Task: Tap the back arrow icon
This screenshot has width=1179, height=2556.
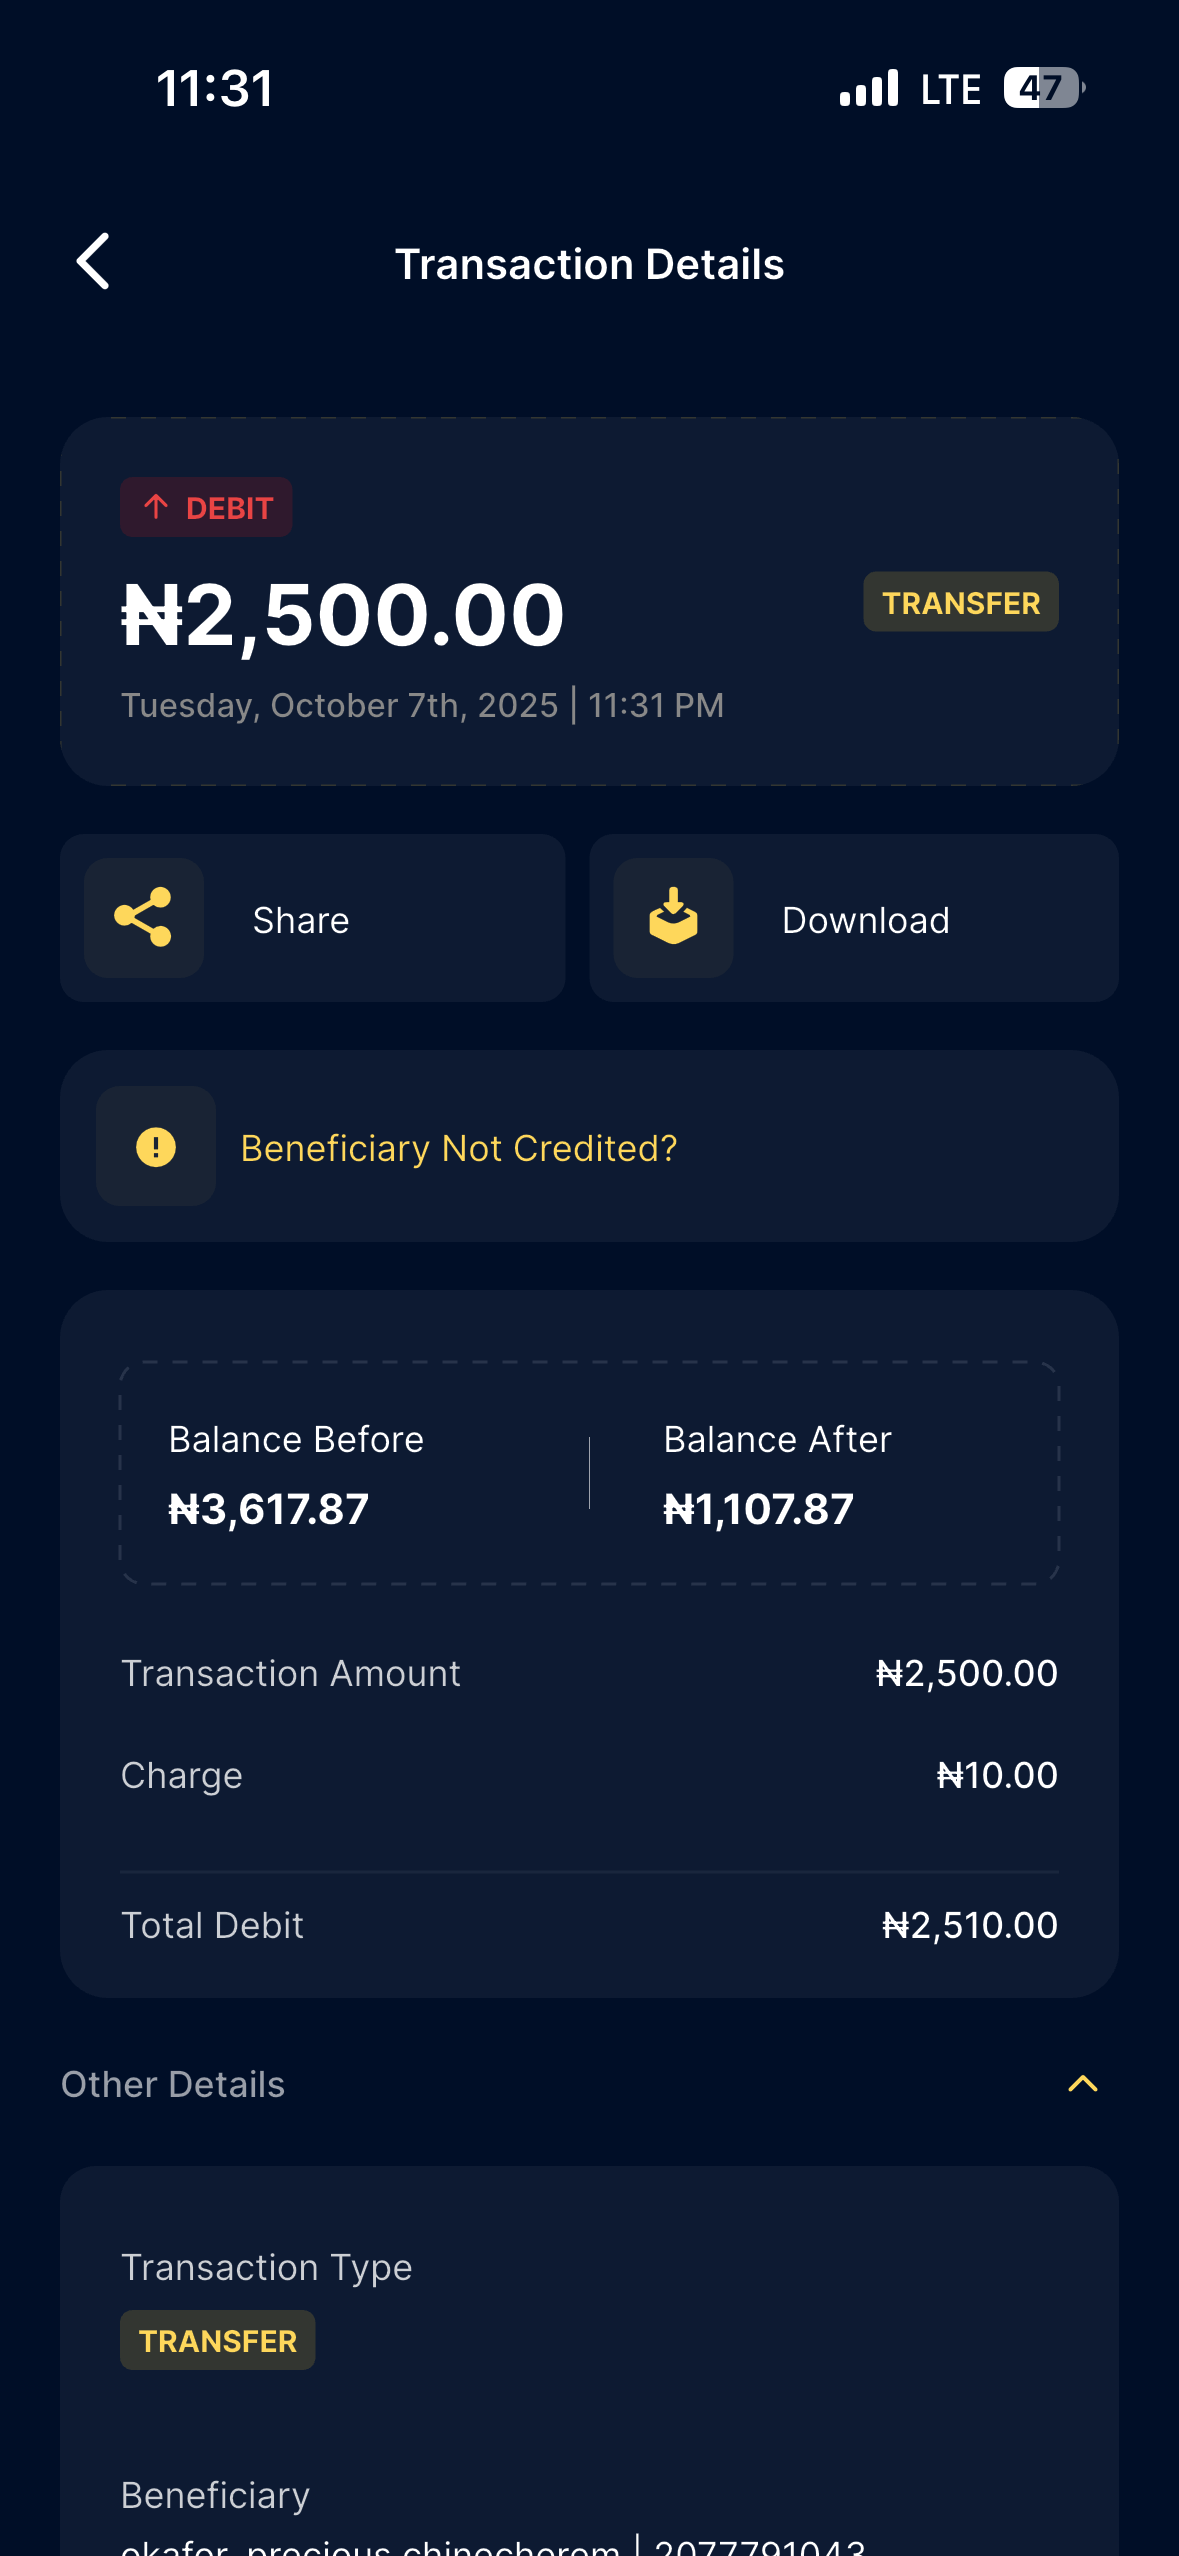Action: pyautogui.click(x=94, y=262)
